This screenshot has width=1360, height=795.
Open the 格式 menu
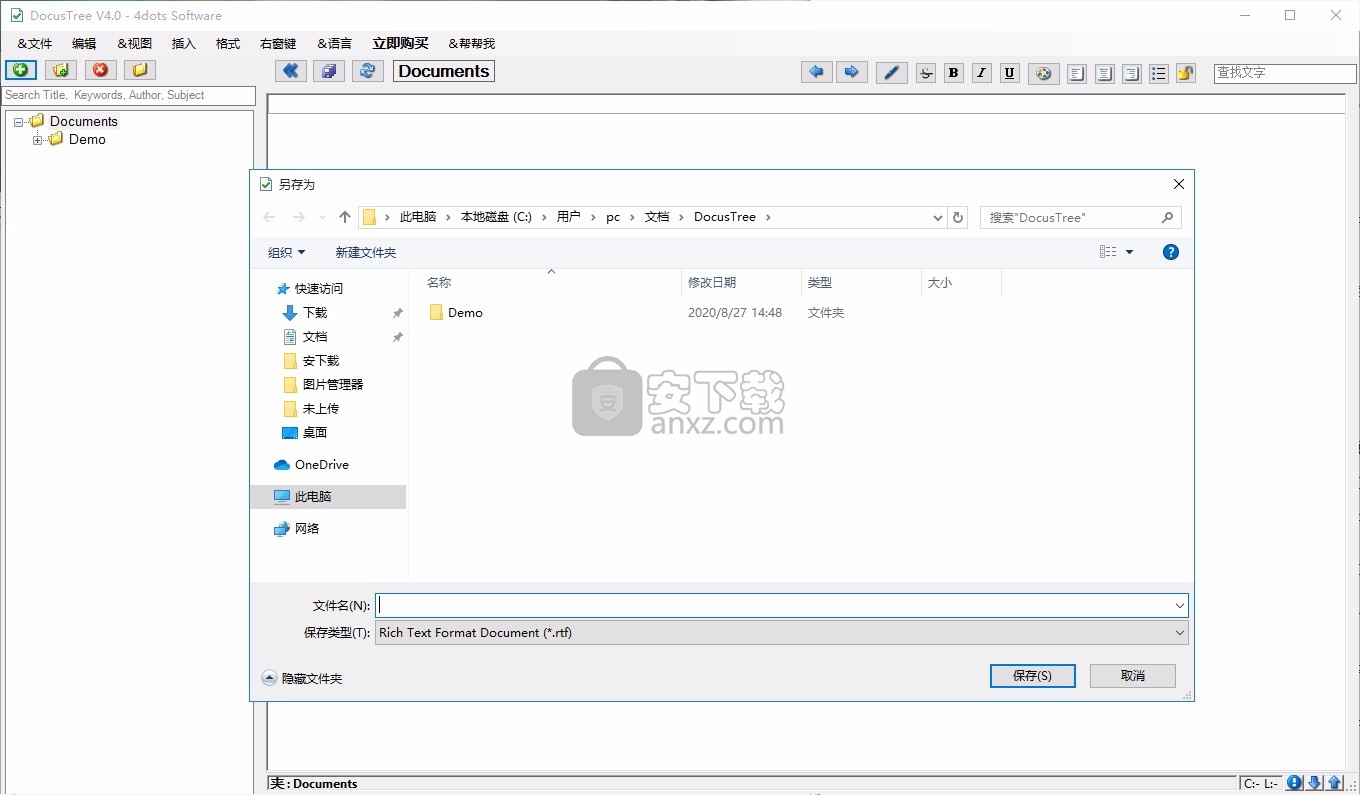click(x=228, y=44)
